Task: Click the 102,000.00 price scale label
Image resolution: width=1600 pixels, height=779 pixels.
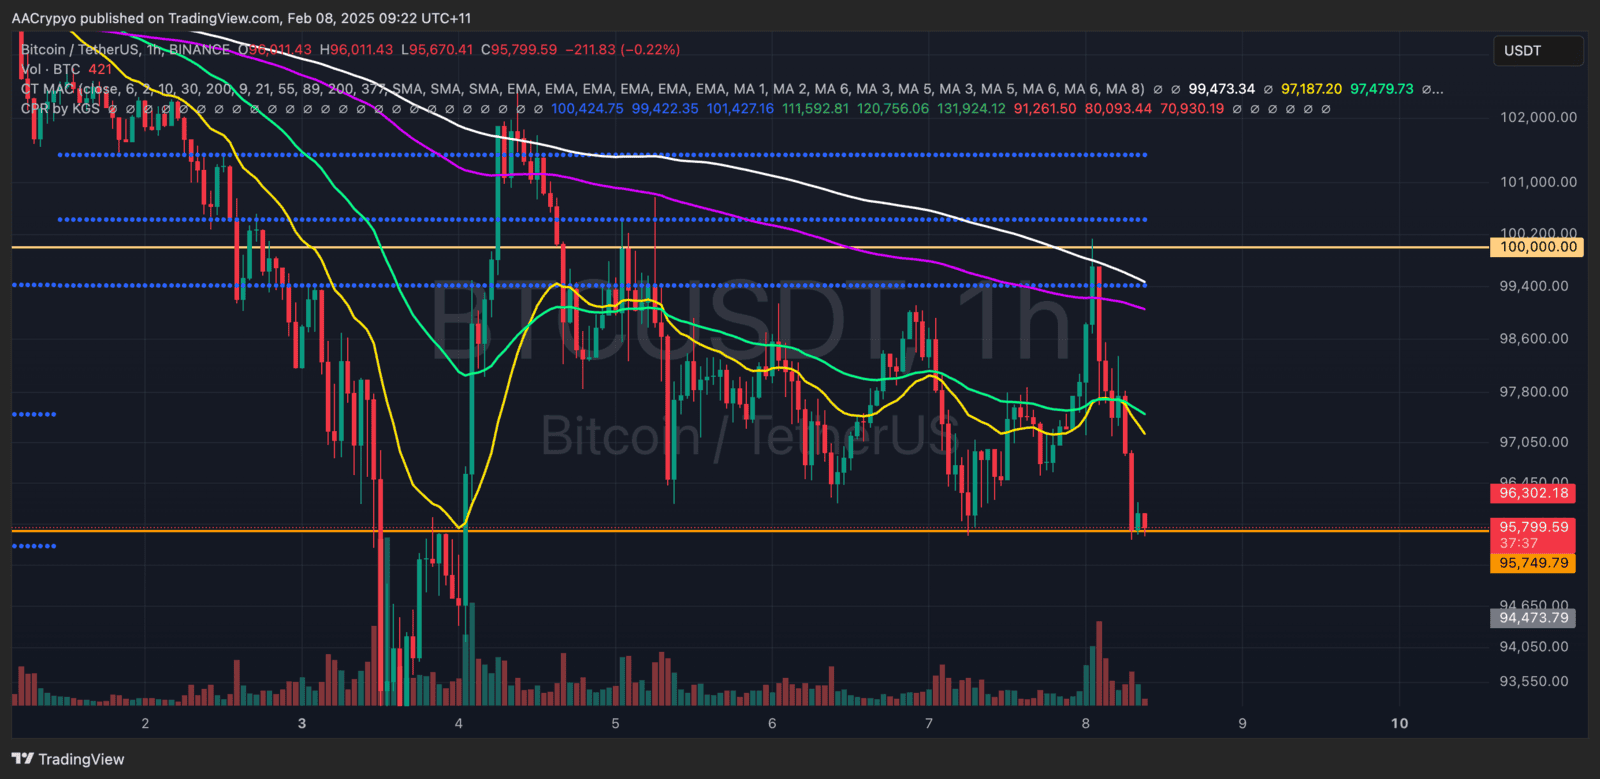Action: point(1538,117)
